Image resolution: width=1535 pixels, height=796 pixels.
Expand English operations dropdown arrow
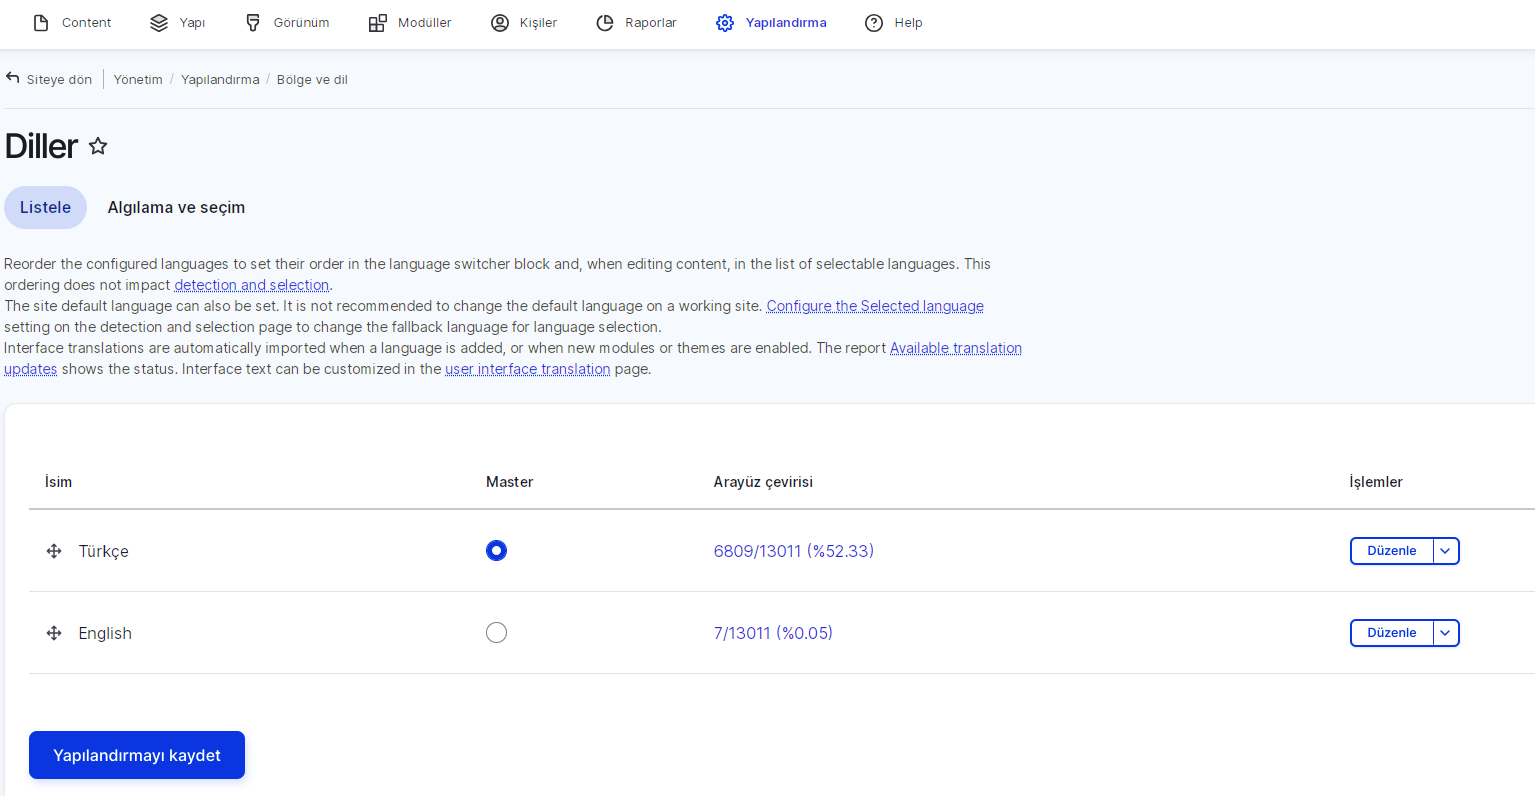pos(1445,633)
